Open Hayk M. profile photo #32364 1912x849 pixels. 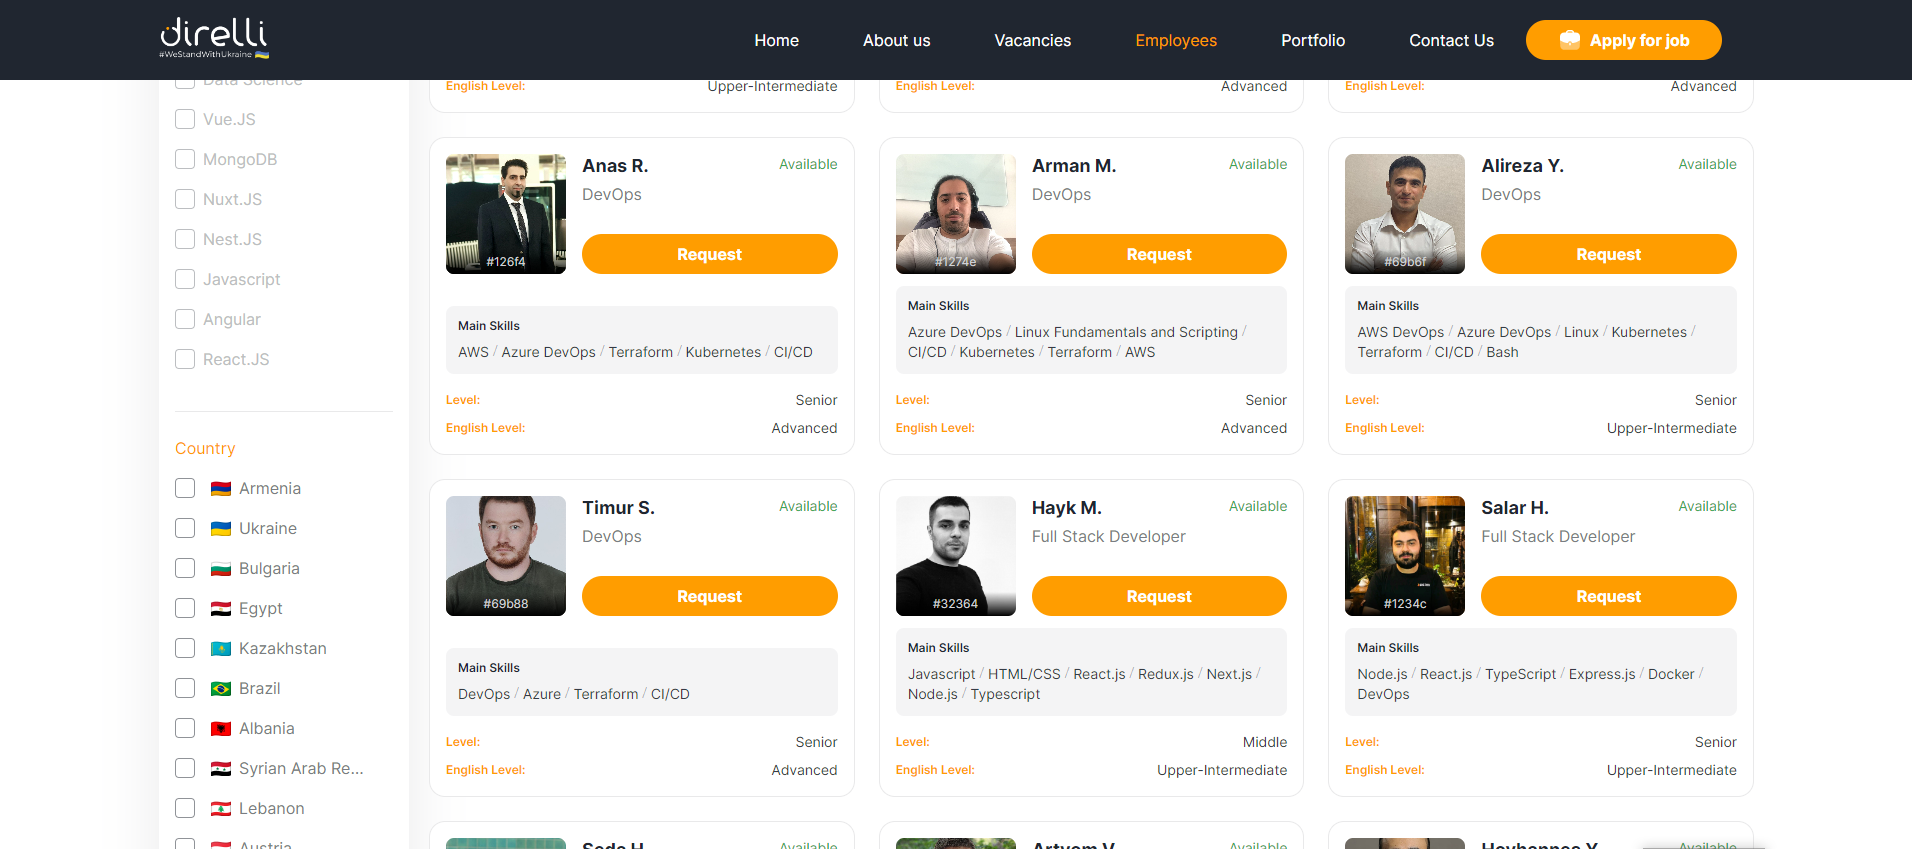955,556
